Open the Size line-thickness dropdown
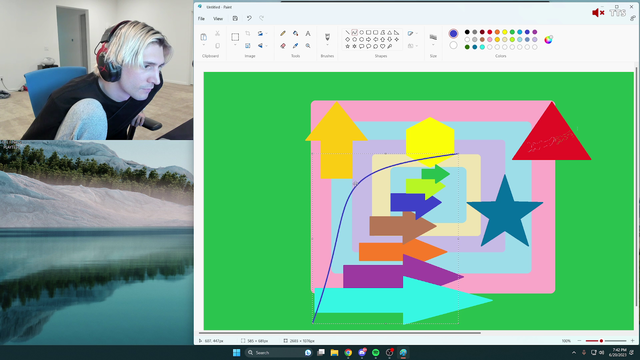This screenshot has height=360, width=640. tap(433, 45)
